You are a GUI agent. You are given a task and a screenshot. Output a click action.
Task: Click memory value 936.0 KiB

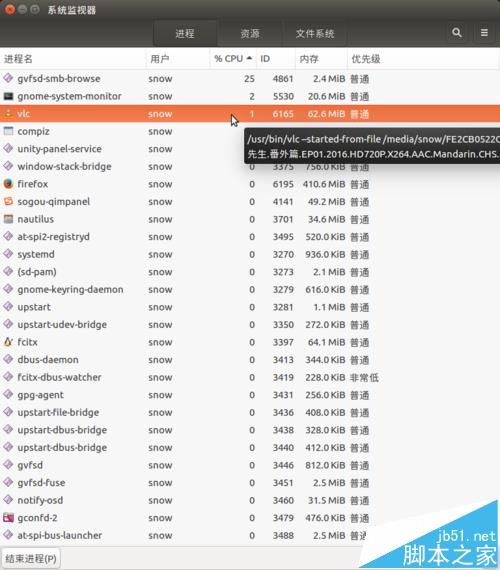(x=325, y=254)
